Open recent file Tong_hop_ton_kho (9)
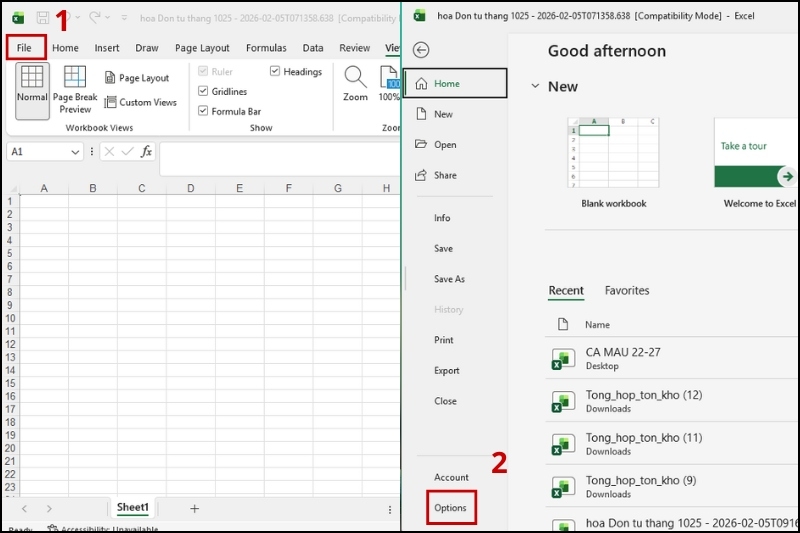800x533 pixels. 671,487
